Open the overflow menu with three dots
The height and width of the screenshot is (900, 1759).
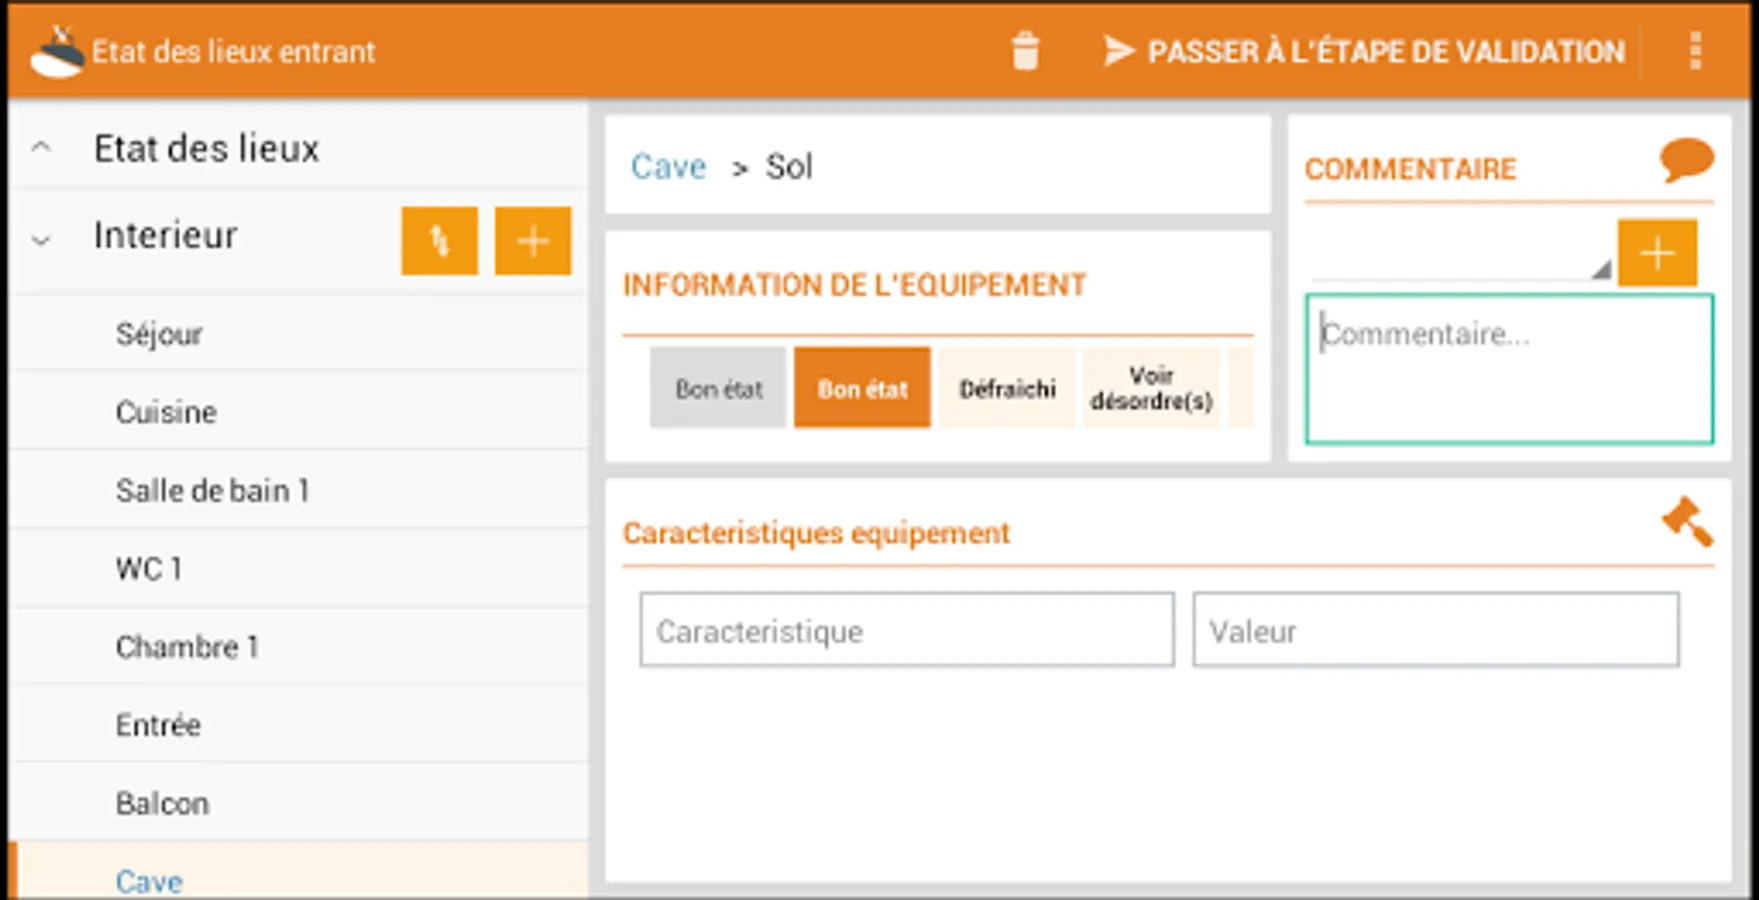(x=1695, y=51)
